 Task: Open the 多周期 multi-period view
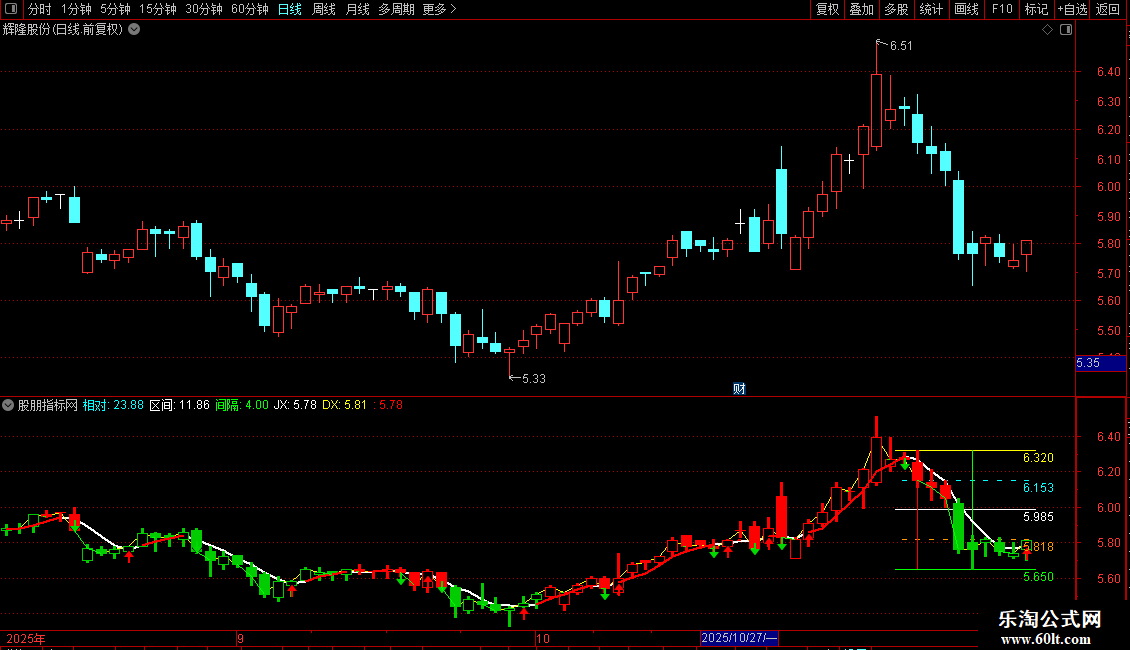(x=396, y=9)
